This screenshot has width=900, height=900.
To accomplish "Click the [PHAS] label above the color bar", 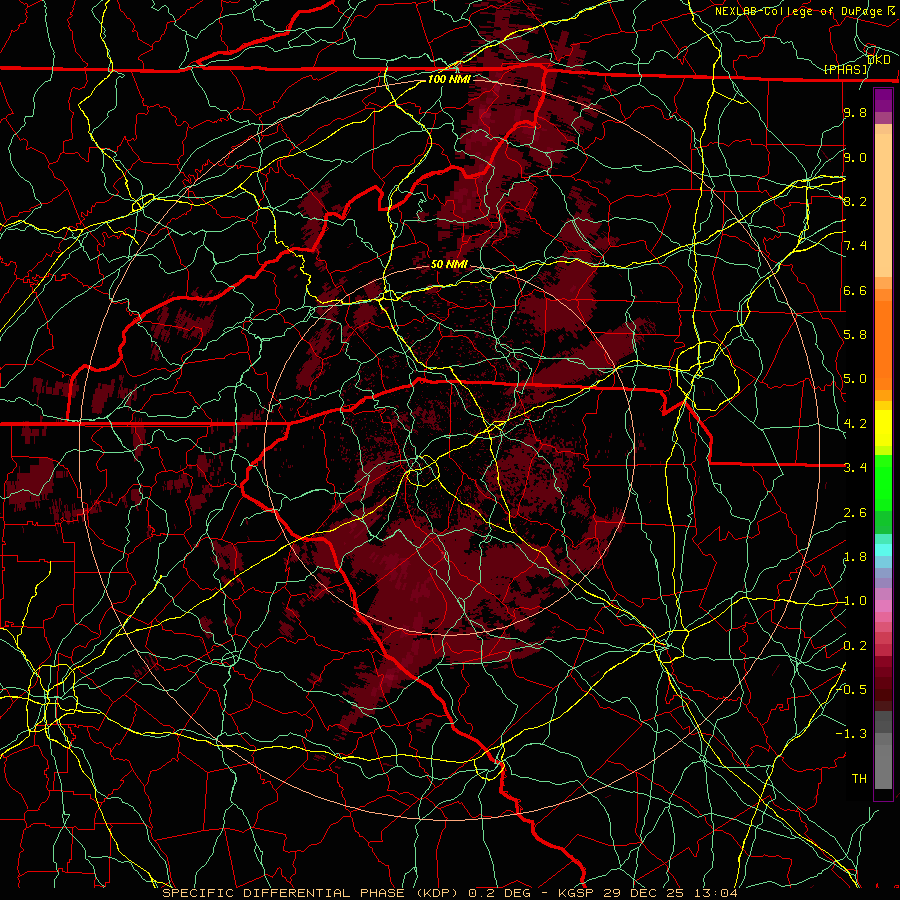I will (846, 69).
